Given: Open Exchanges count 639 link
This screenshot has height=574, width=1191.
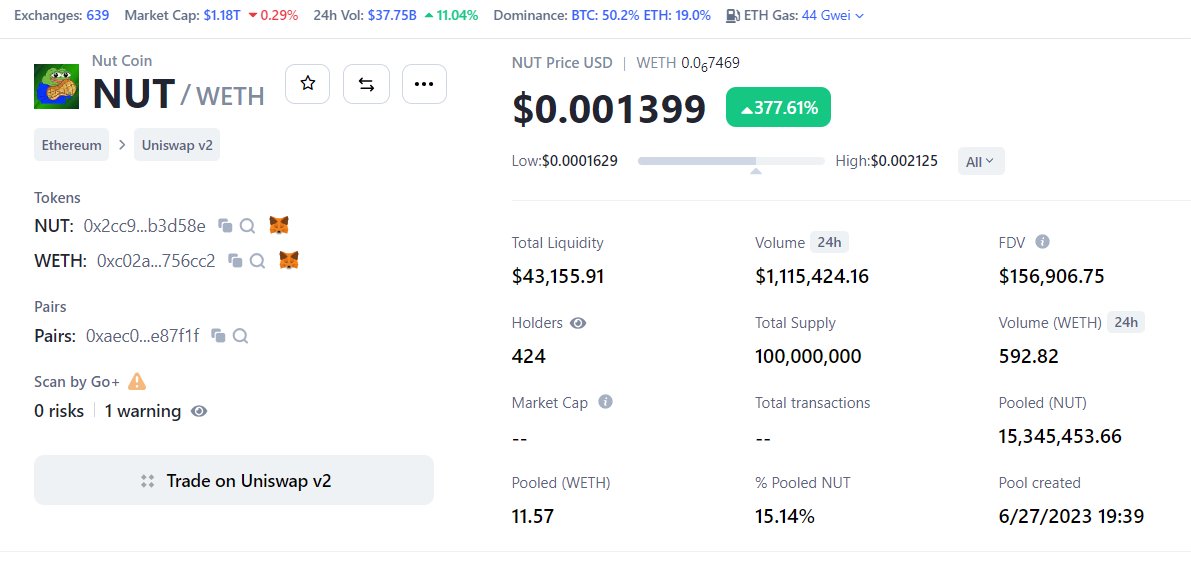Looking at the screenshot, I should click(x=97, y=15).
